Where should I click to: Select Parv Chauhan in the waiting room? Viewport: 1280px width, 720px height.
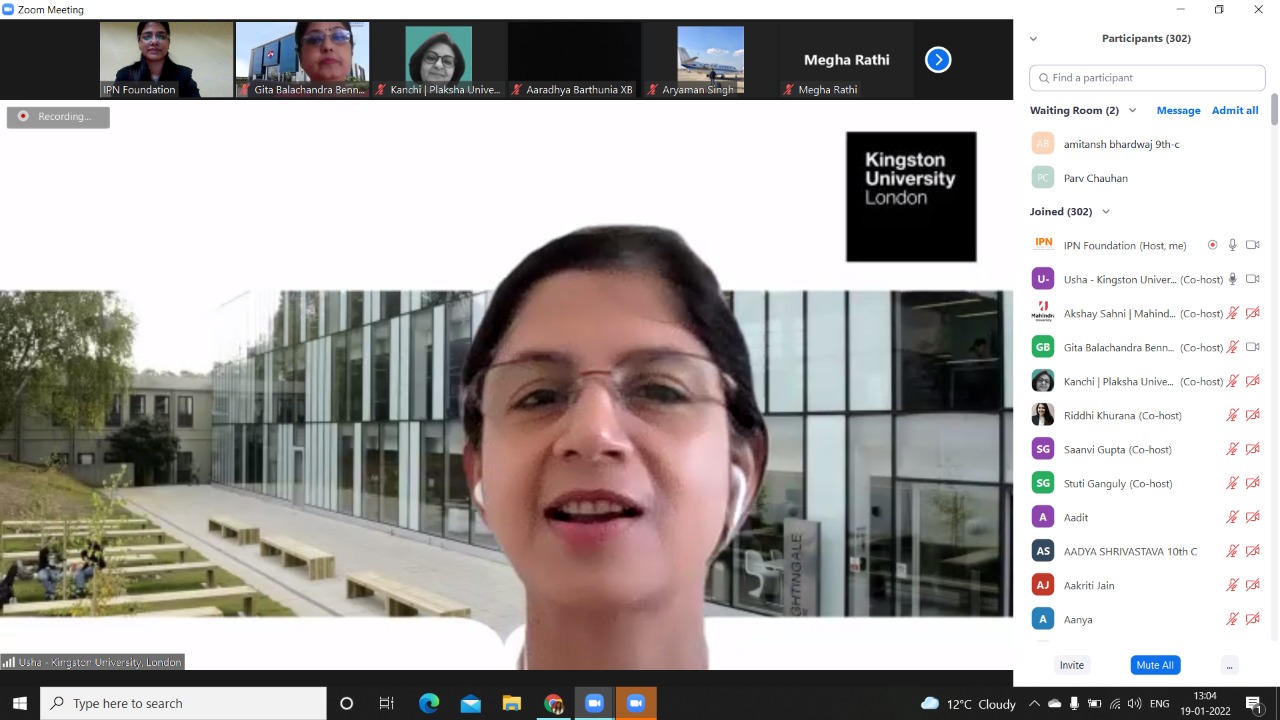1095,178
